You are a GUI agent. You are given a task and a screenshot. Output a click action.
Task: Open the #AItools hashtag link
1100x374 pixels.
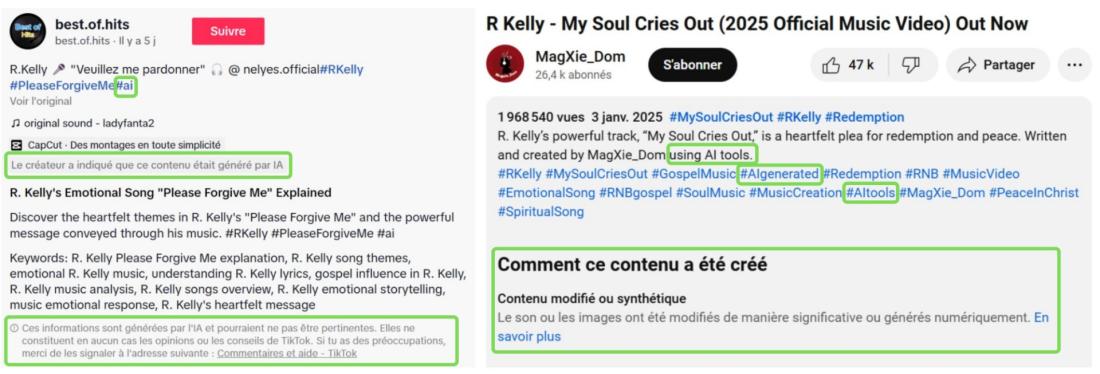coord(871,192)
